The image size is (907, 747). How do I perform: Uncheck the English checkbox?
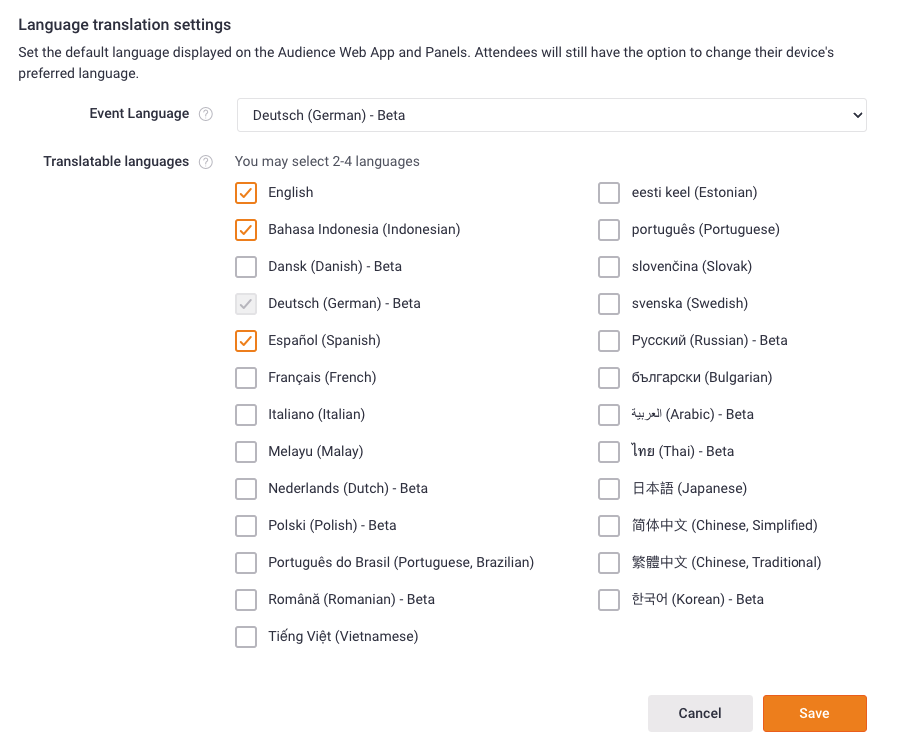point(246,192)
